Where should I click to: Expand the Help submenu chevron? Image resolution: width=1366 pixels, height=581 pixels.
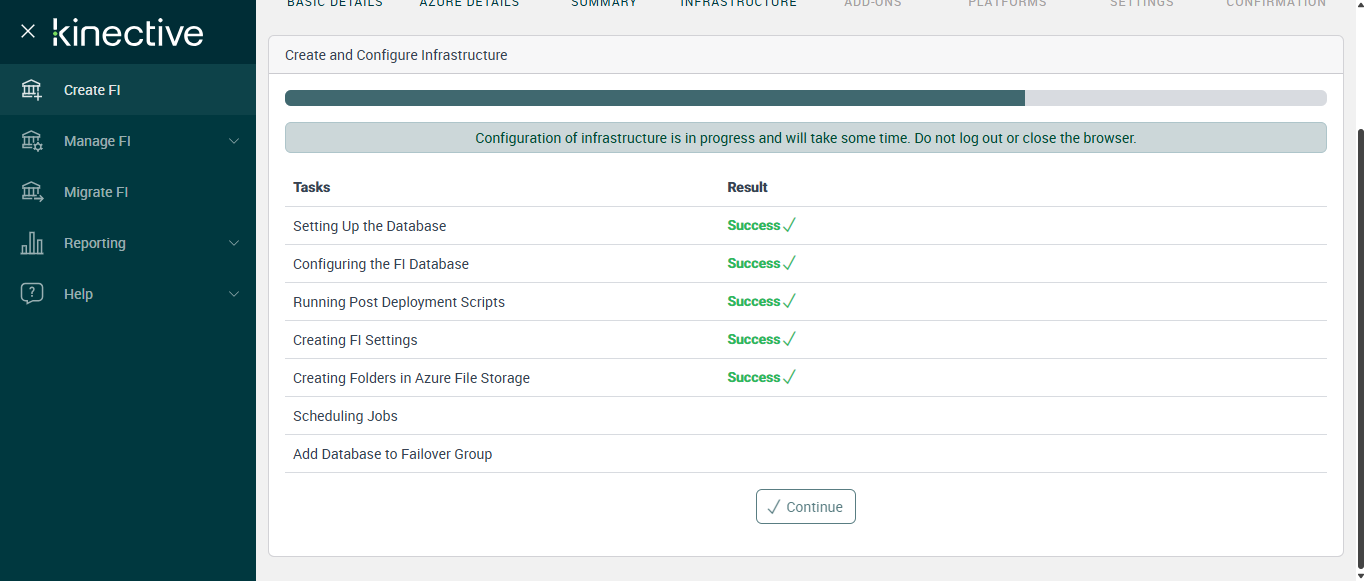click(234, 294)
